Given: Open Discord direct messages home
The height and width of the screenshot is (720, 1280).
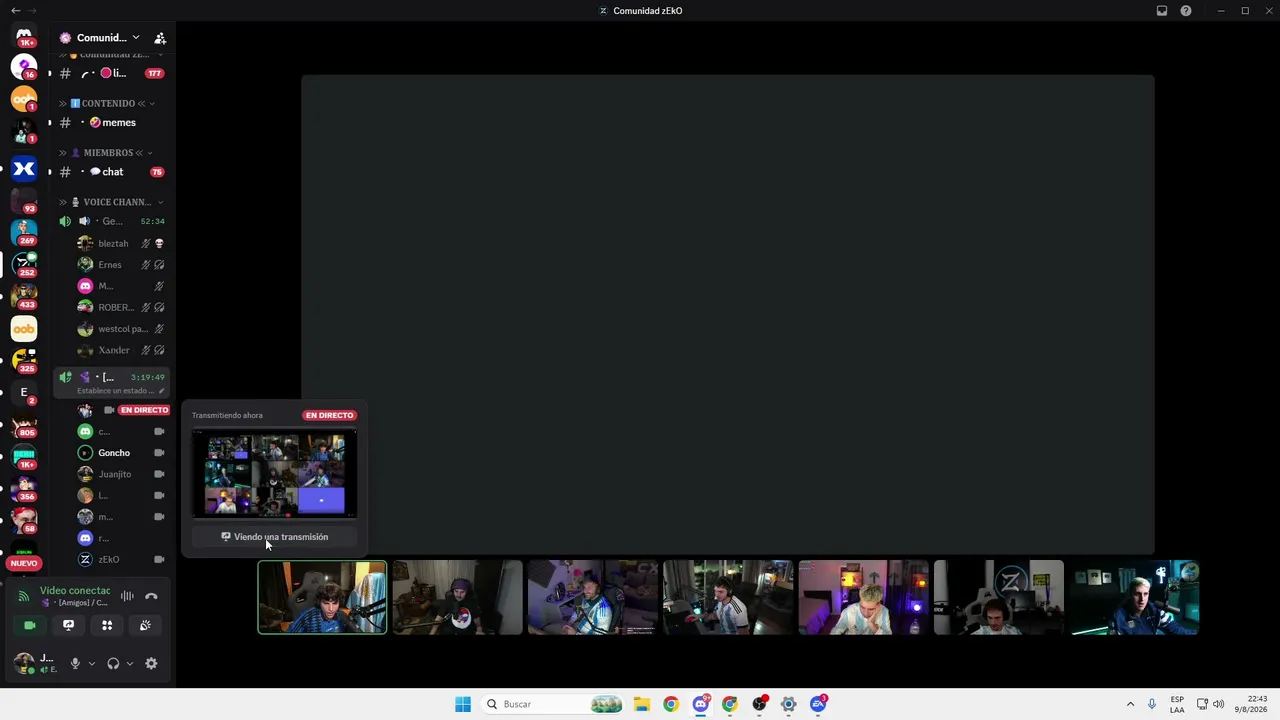Looking at the screenshot, I should 24,37.
